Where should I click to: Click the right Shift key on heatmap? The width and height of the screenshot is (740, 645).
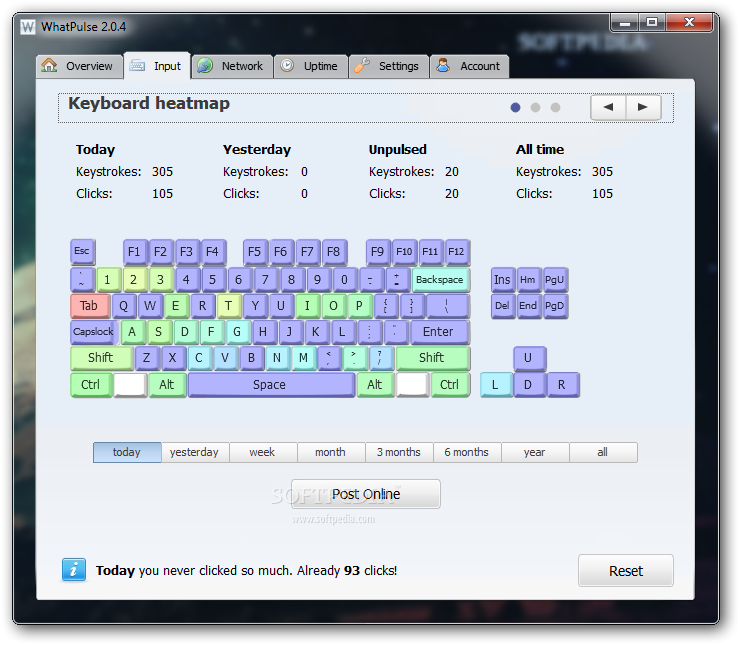[x=433, y=358]
